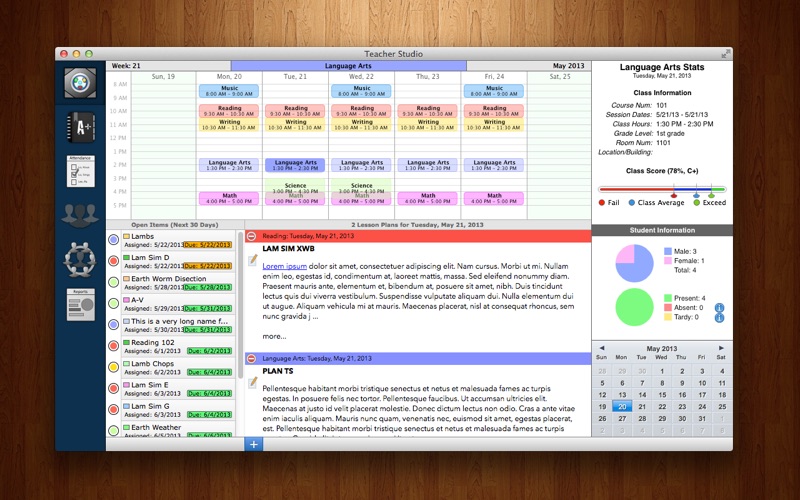This screenshot has width=800, height=500.
Task: Click pencil edit icon for PLAN TS
Action: [253, 382]
